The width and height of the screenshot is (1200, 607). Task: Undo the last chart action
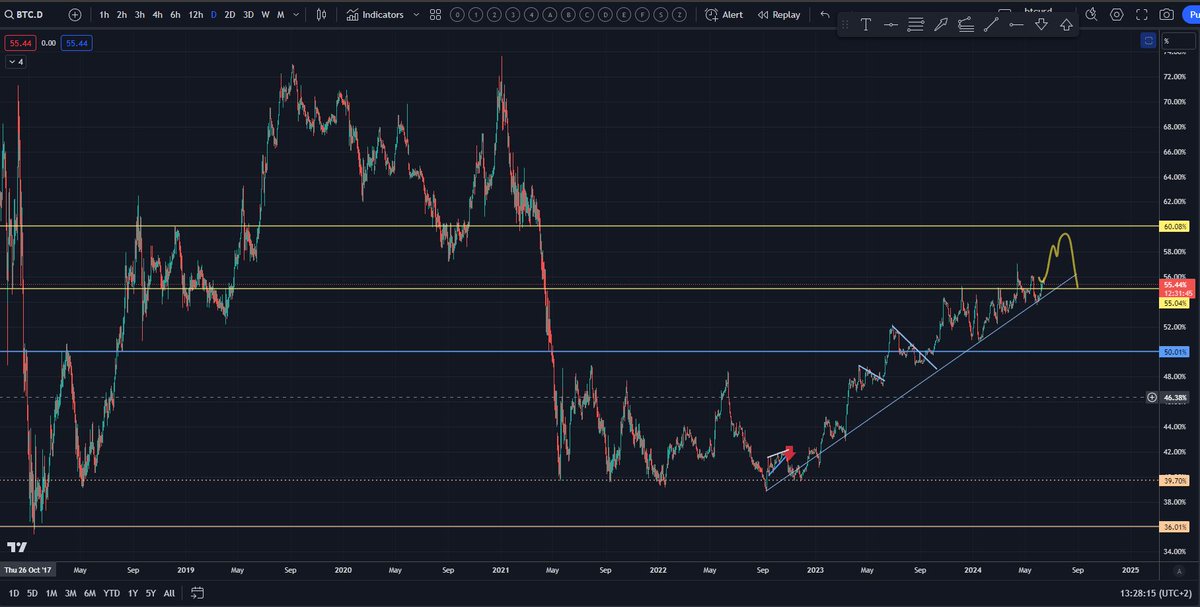coord(825,15)
